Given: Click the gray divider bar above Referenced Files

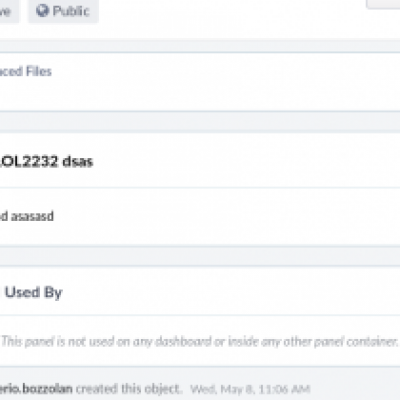Looking at the screenshot, I should tap(200, 46).
